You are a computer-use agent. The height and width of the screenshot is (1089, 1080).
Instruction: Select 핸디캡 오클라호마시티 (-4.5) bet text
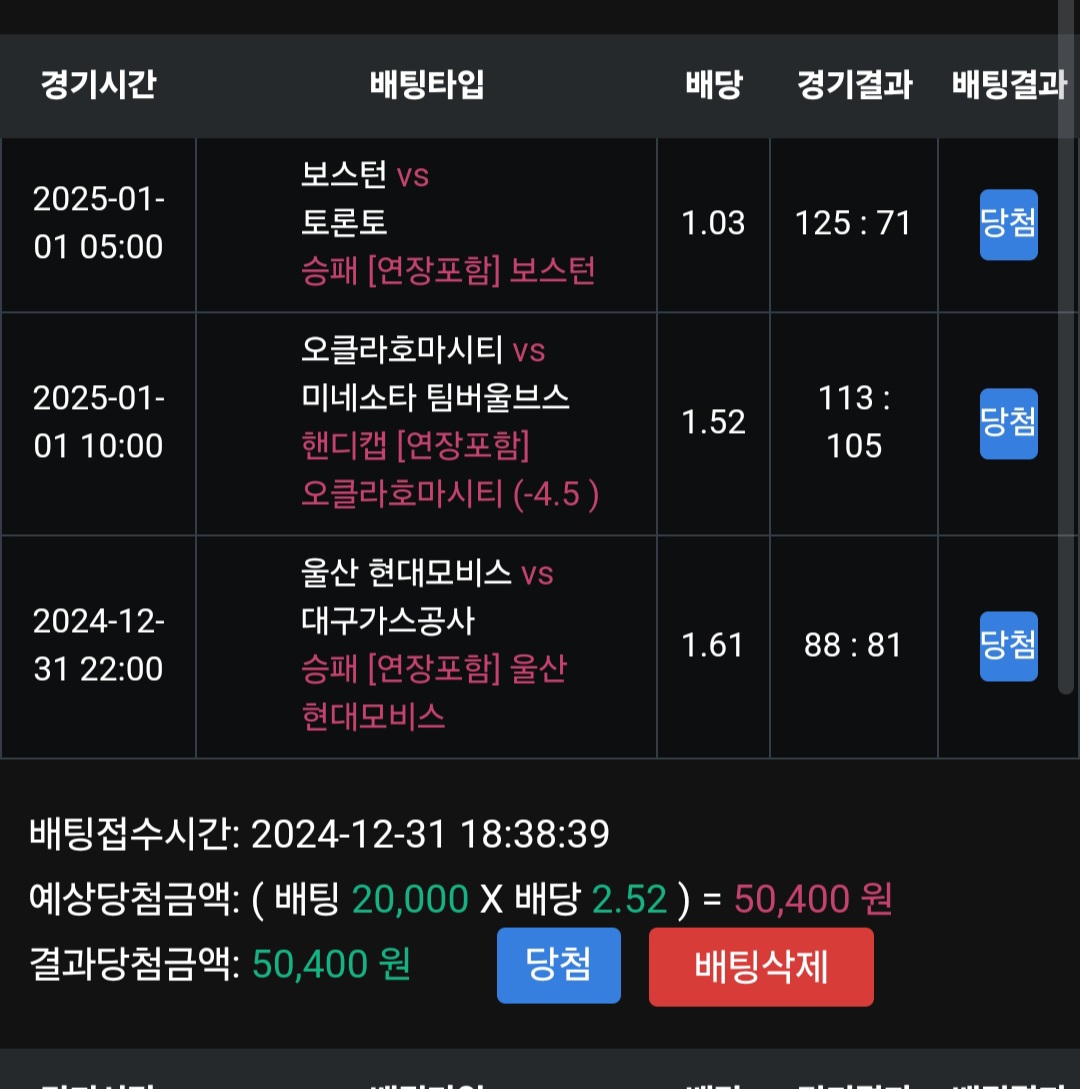pyautogui.click(x=450, y=470)
